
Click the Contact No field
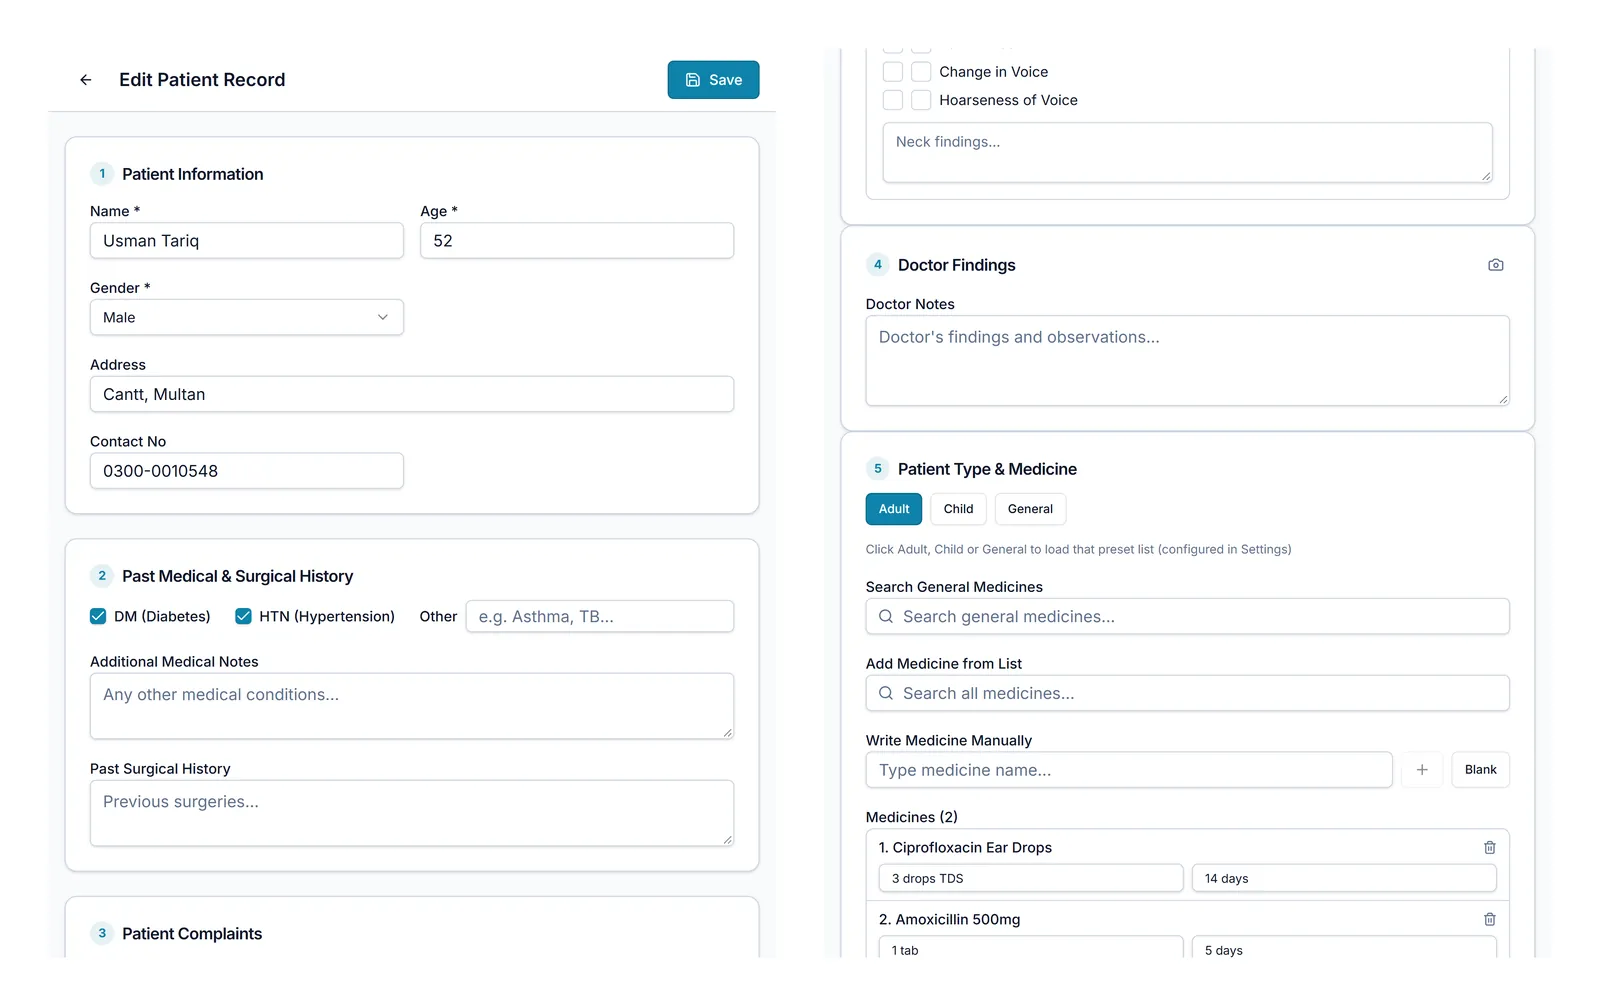[x=247, y=471]
